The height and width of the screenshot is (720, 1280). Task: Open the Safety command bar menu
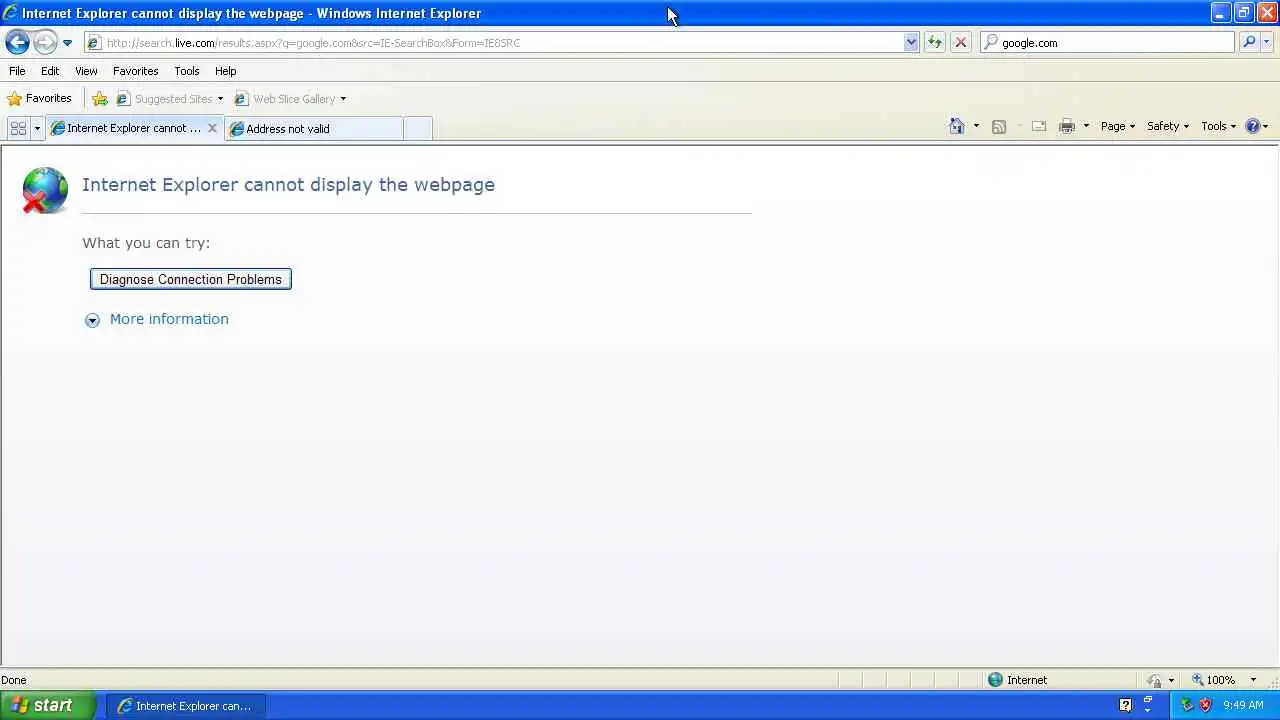tap(1168, 126)
